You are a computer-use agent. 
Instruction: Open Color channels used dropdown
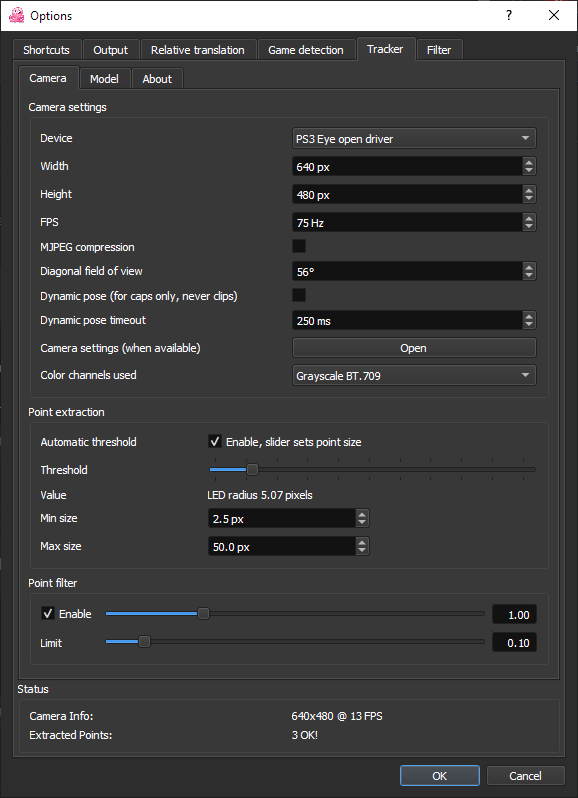pyautogui.click(x=414, y=376)
